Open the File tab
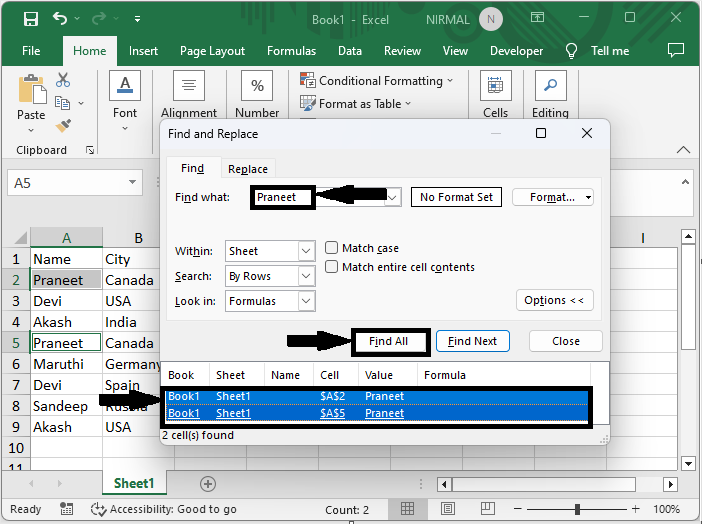Screen dimensions: 702x524 (31, 51)
